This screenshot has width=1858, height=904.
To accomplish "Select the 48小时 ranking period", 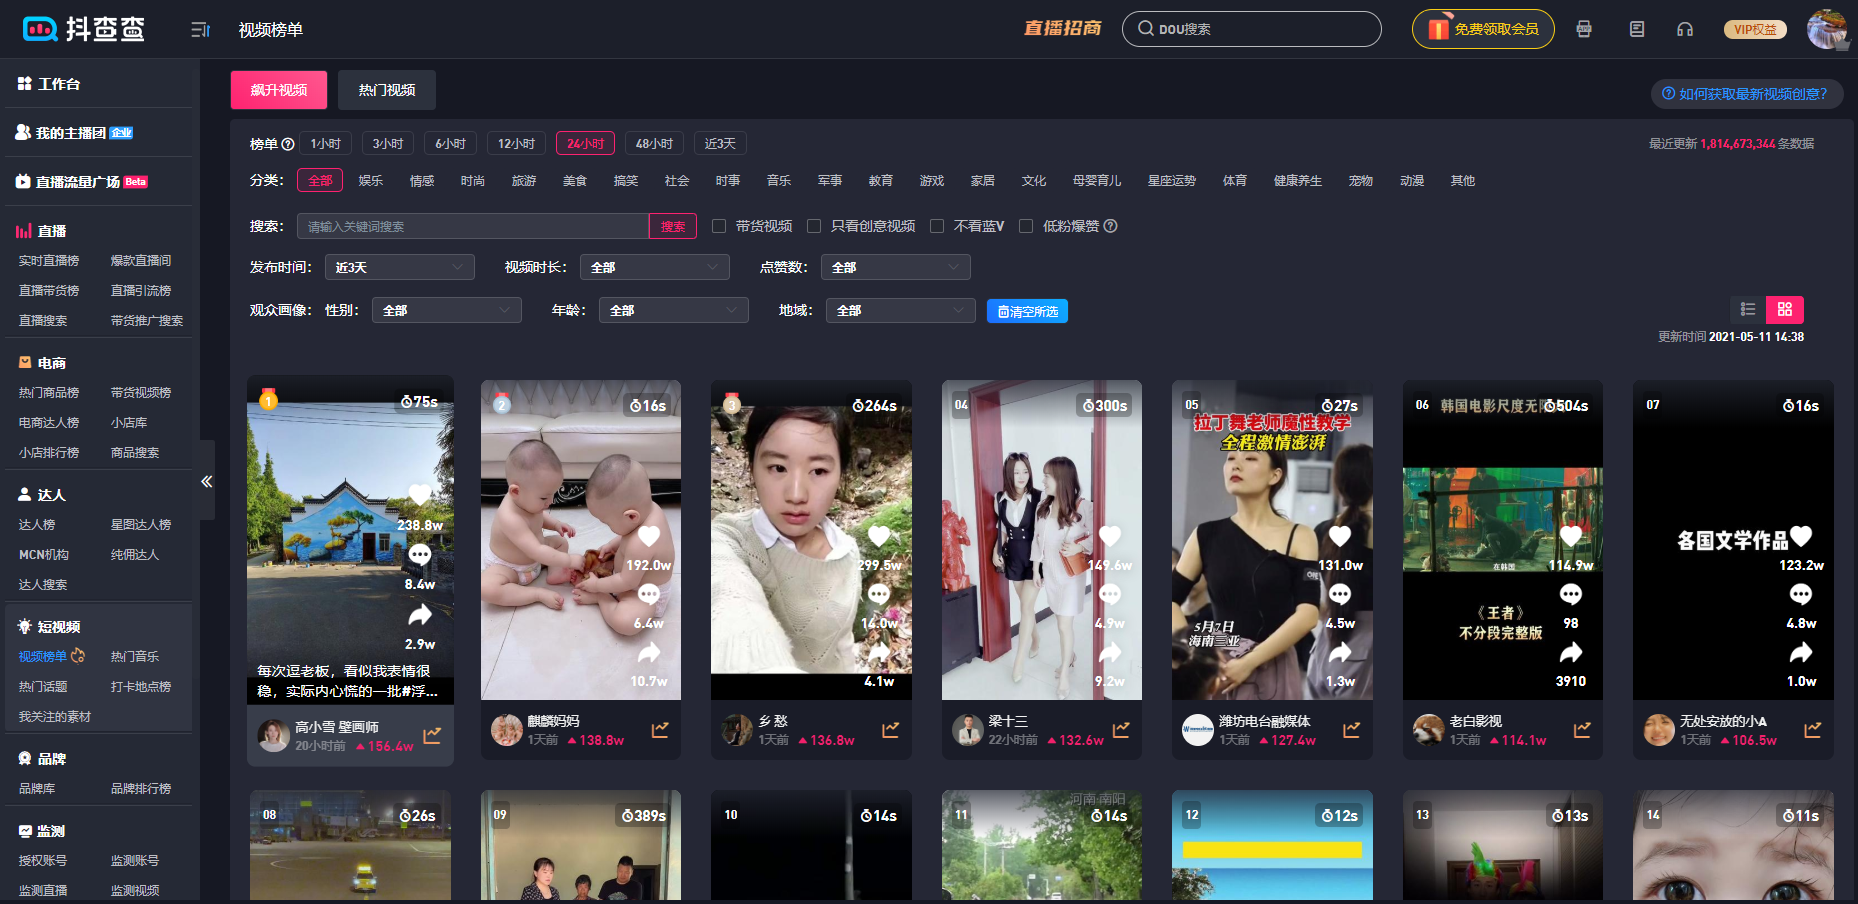I will coord(654,144).
